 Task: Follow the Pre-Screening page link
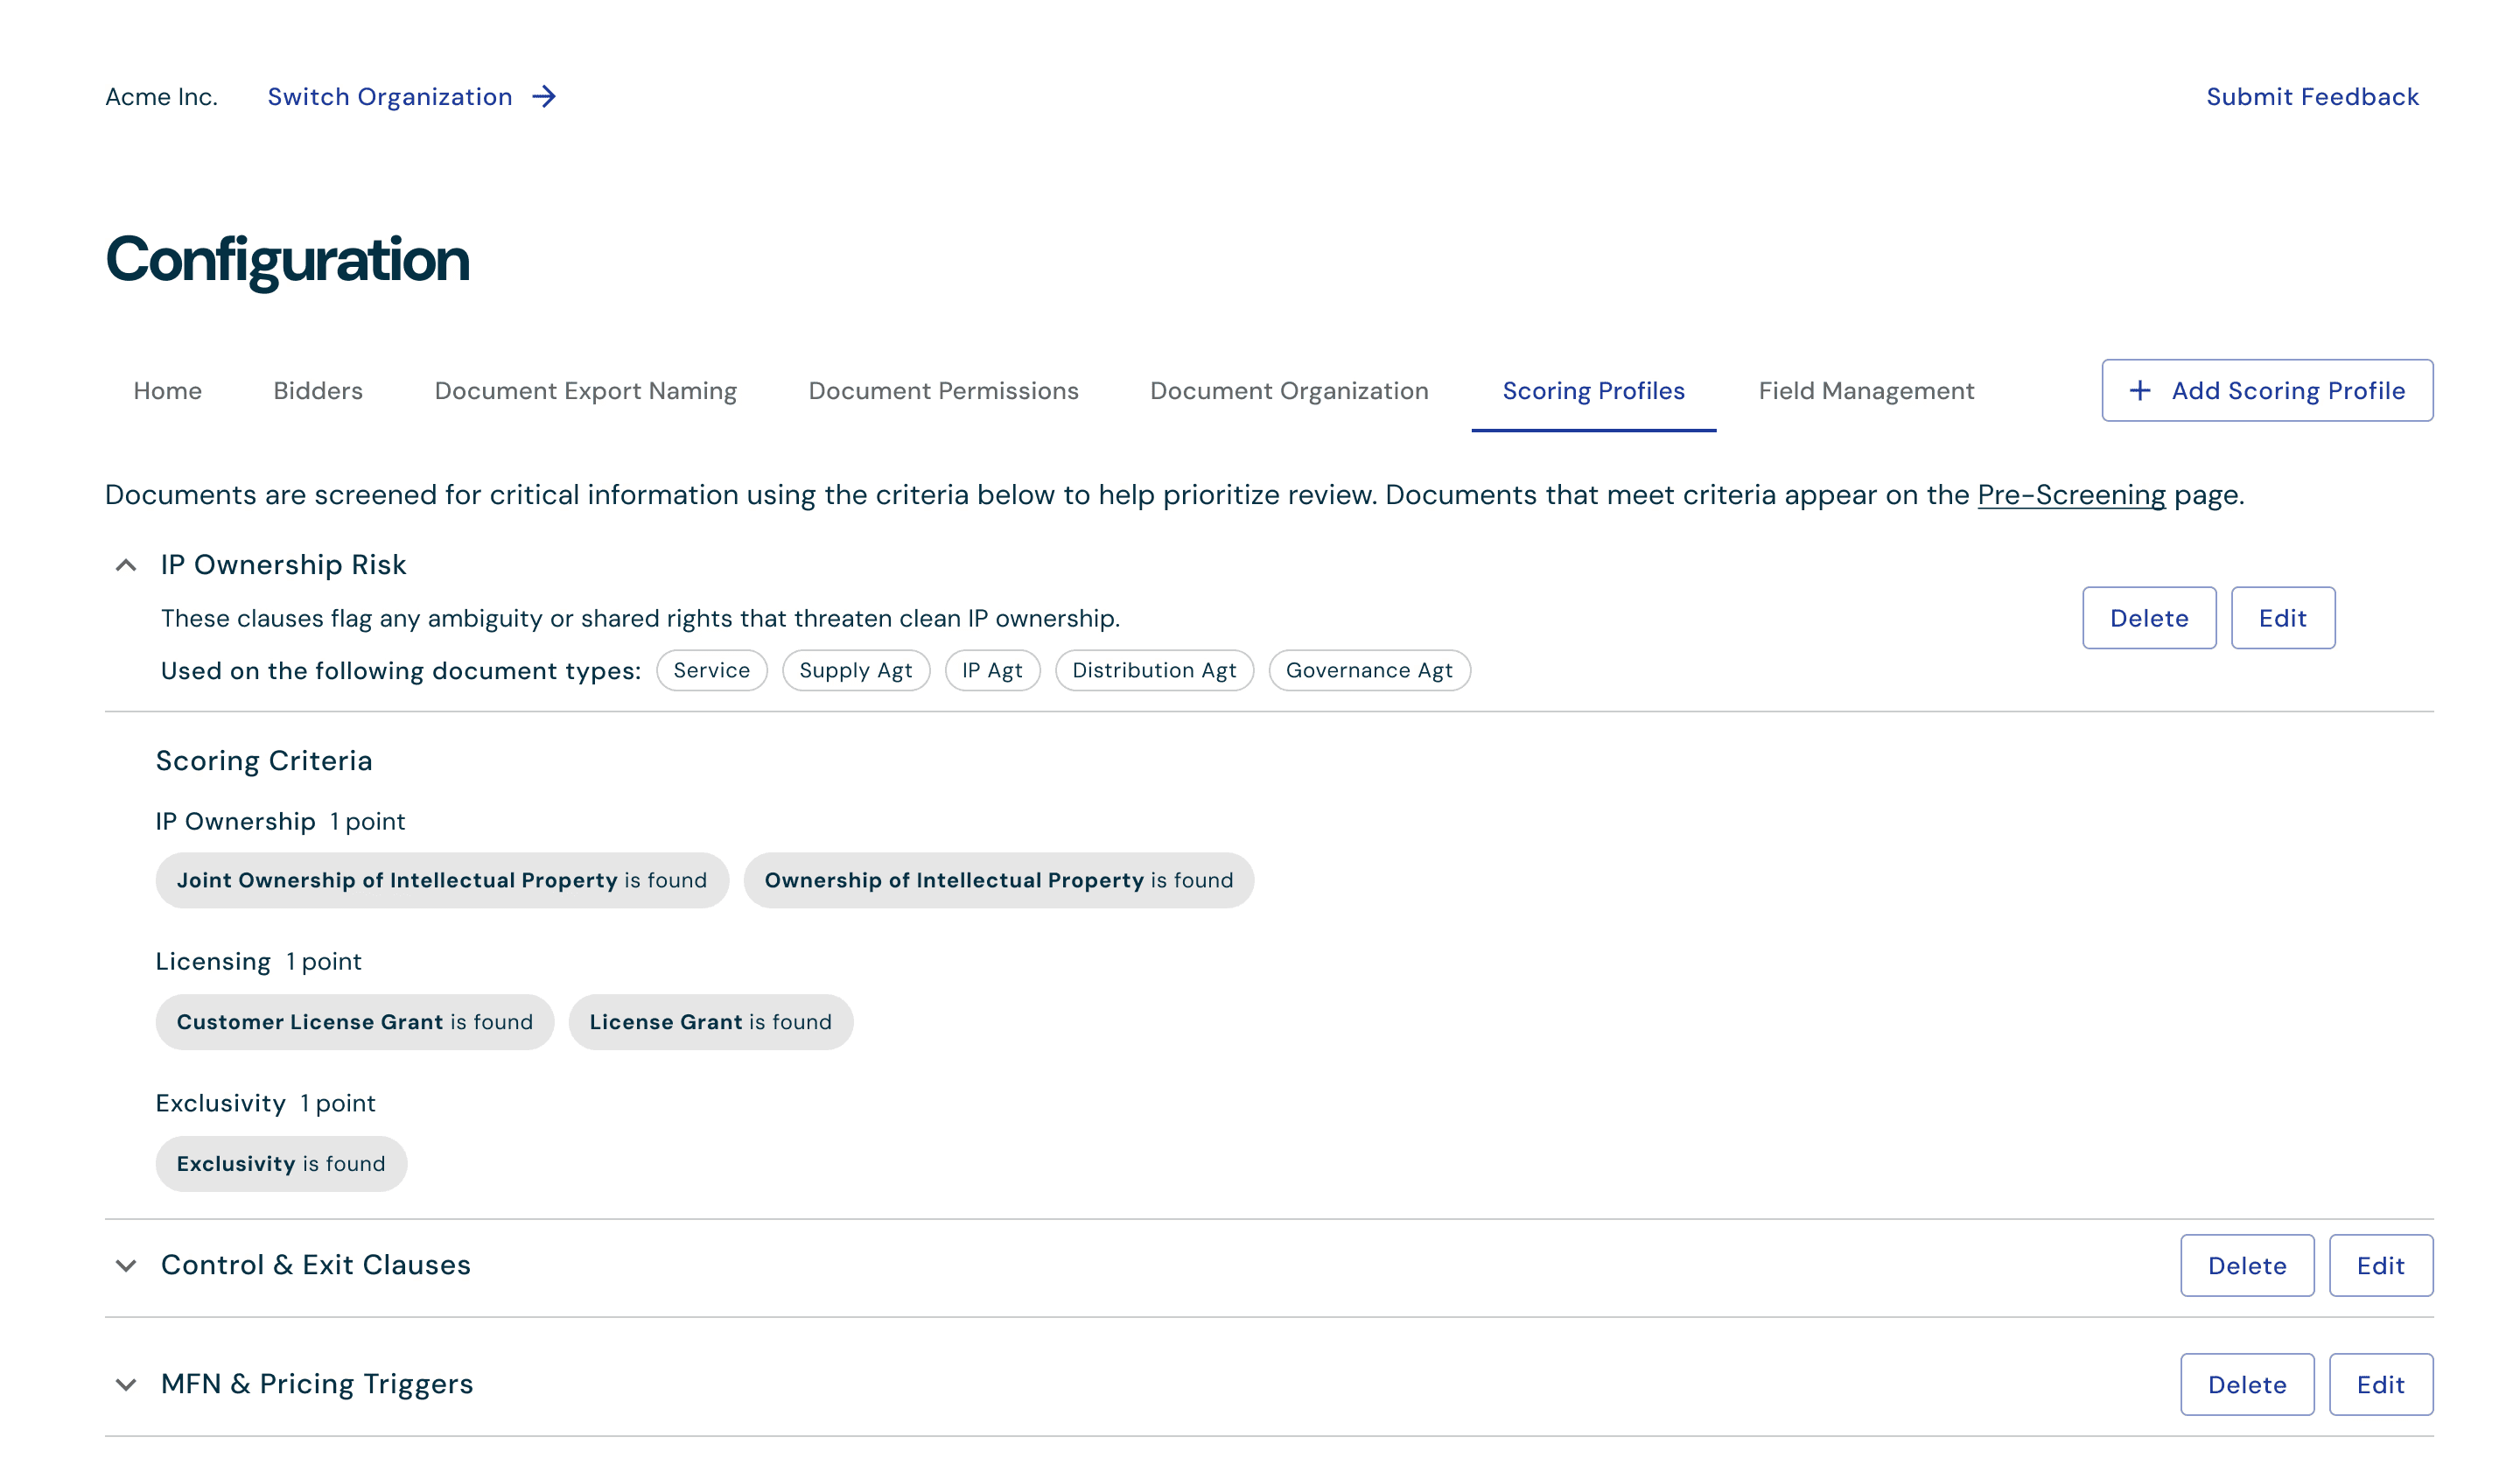[2071, 495]
